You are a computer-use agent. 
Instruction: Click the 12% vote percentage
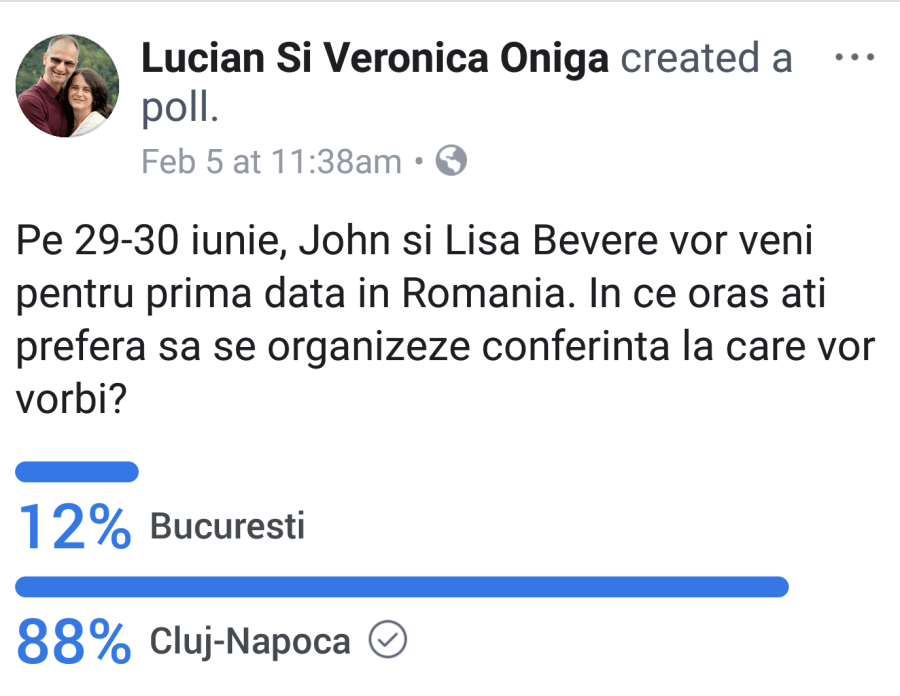pyautogui.click(x=75, y=527)
